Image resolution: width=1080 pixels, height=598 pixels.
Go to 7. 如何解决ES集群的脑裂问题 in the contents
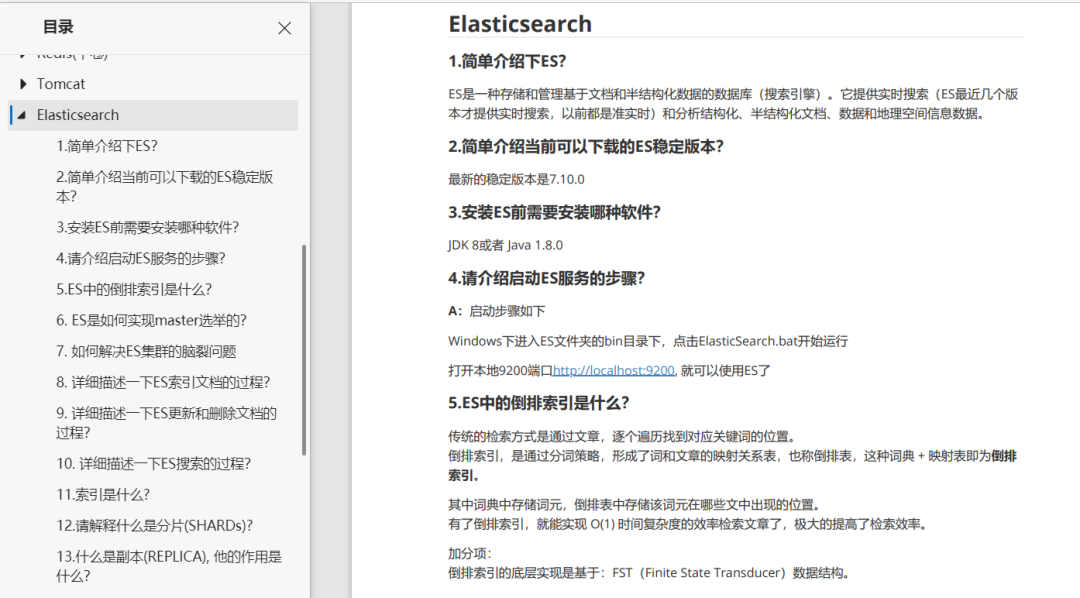pos(146,351)
